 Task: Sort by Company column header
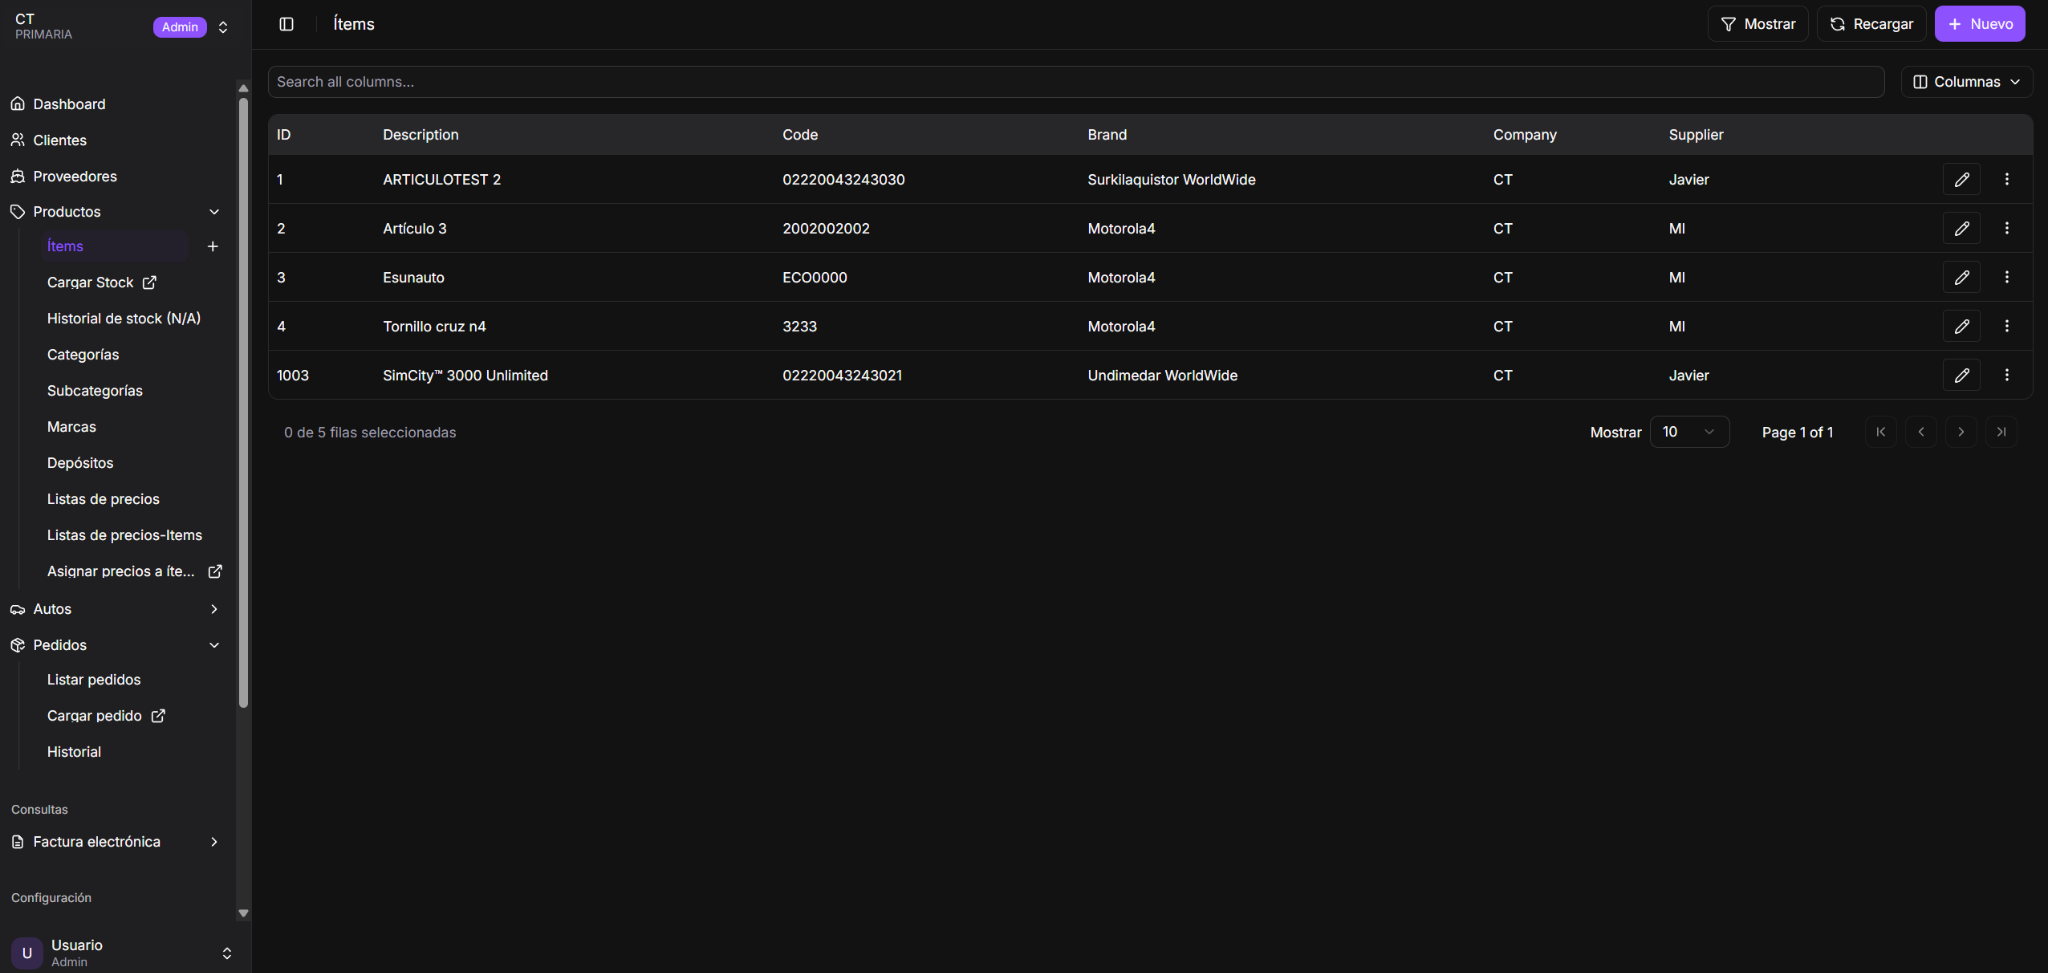point(1525,135)
